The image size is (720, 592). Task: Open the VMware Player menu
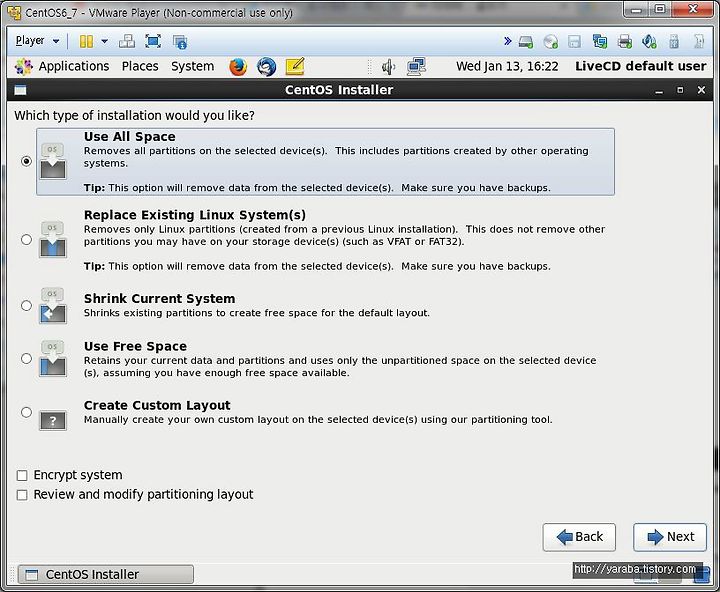(x=37, y=41)
